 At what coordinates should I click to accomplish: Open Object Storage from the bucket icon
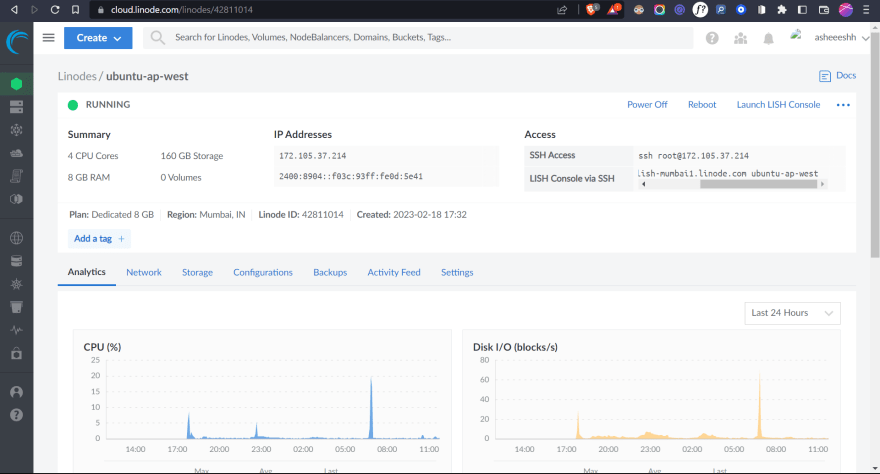[16, 307]
